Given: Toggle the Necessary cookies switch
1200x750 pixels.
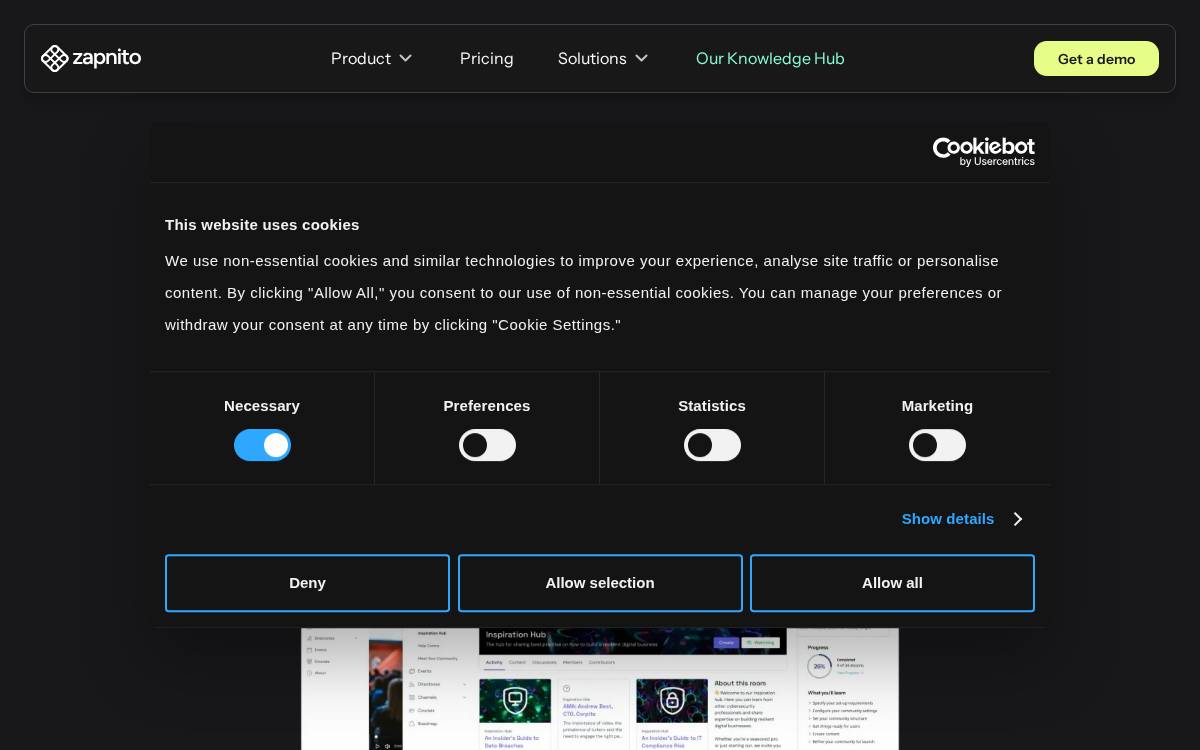Looking at the screenshot, I should click(262, 445).
